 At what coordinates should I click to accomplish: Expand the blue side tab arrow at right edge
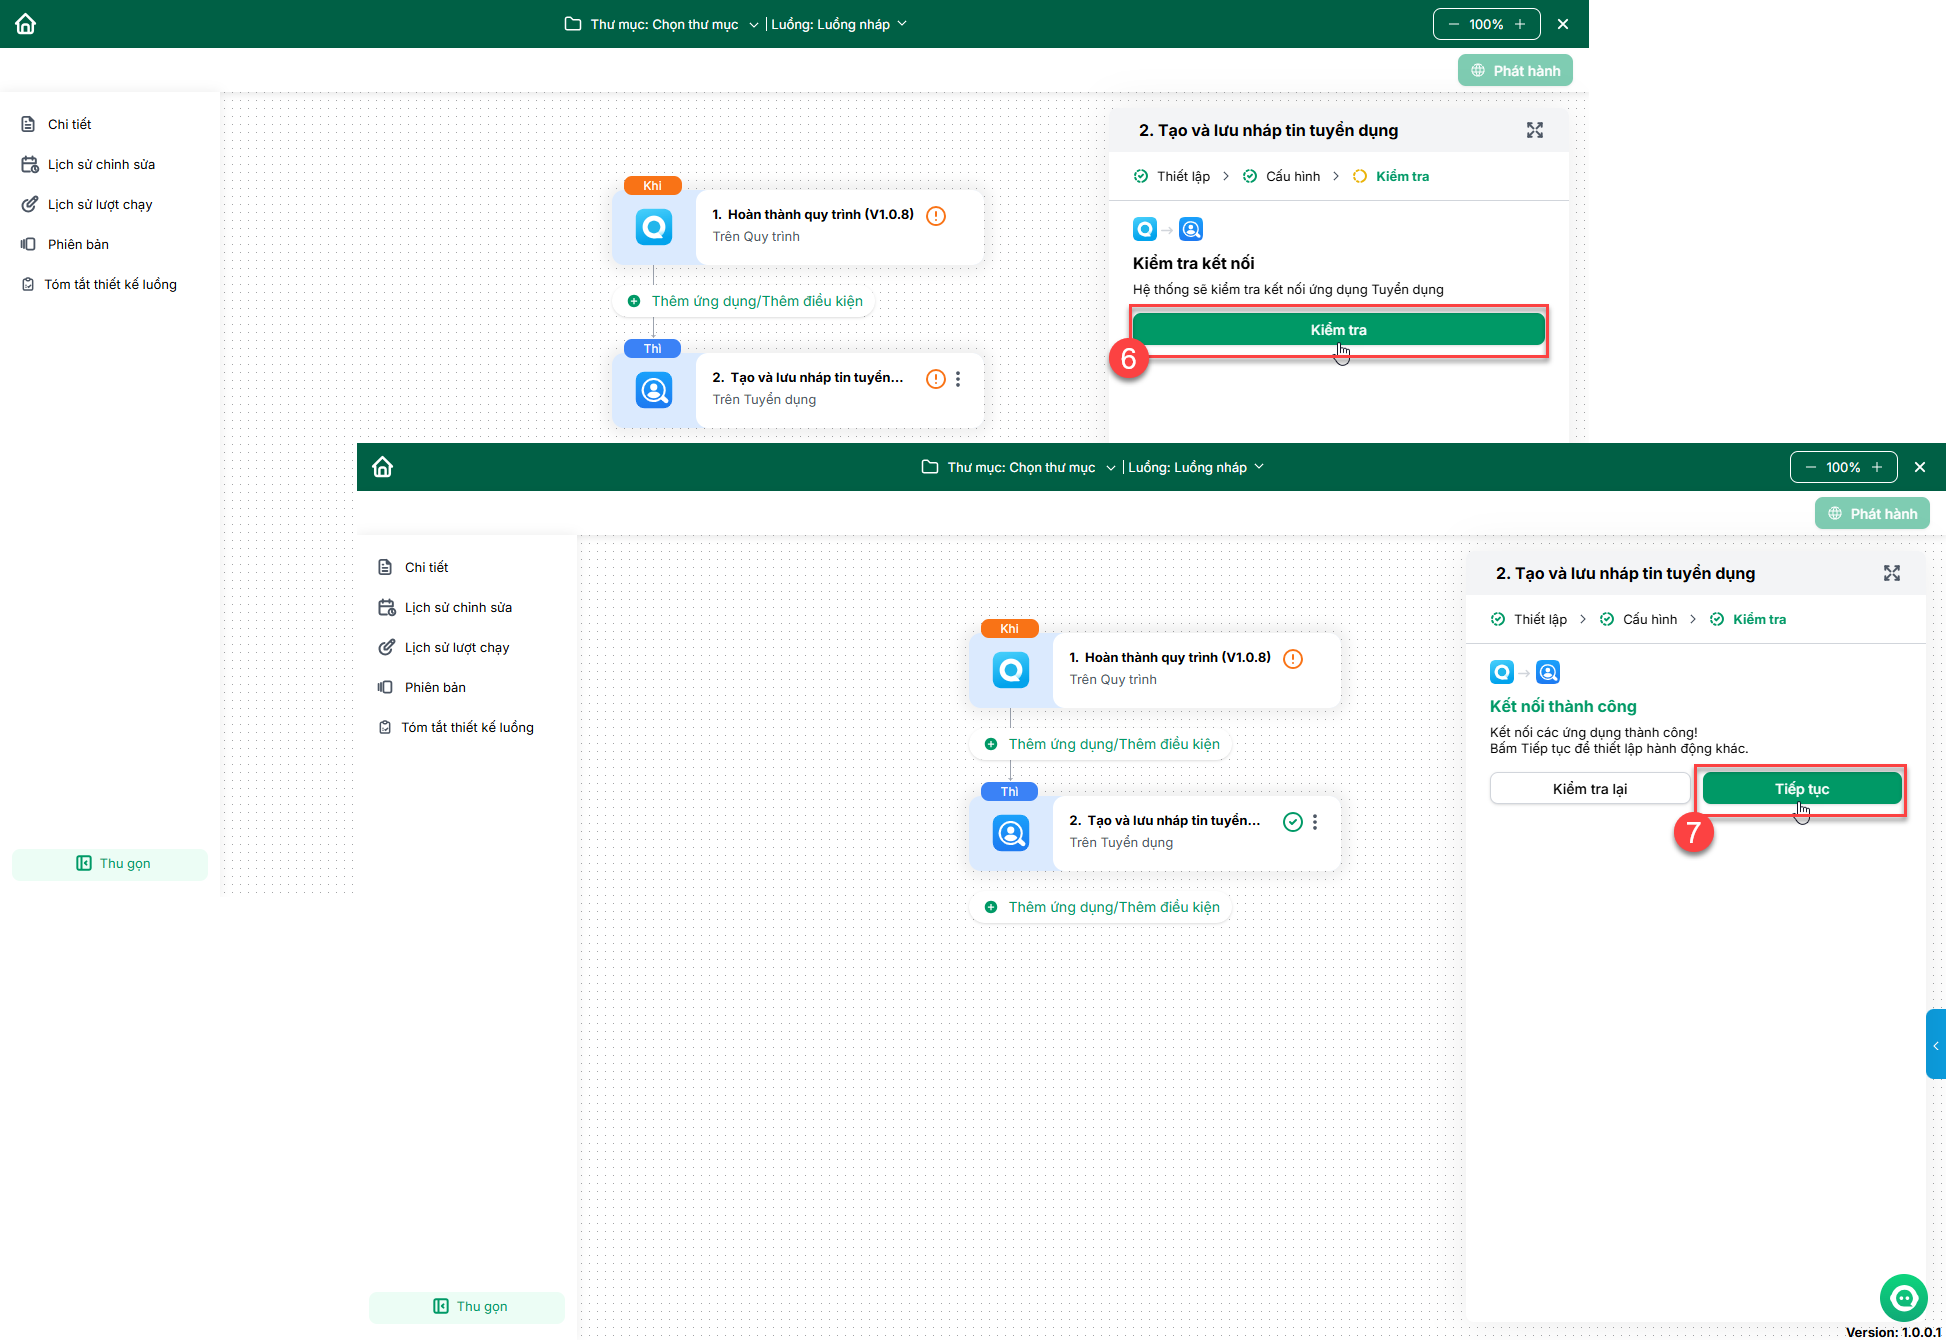1935,1045
